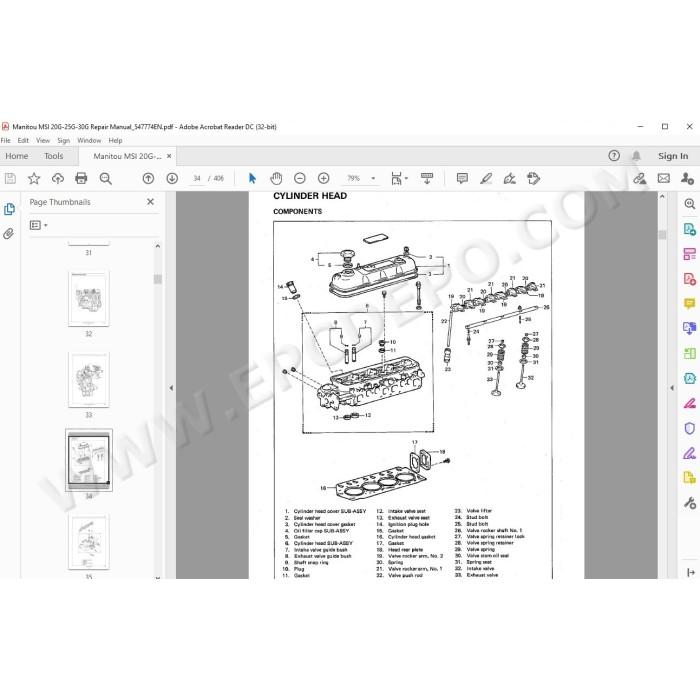Share a link to the file
Viewport: 700px width, 700px height.
pyautogui.click(x=639, y=179)
